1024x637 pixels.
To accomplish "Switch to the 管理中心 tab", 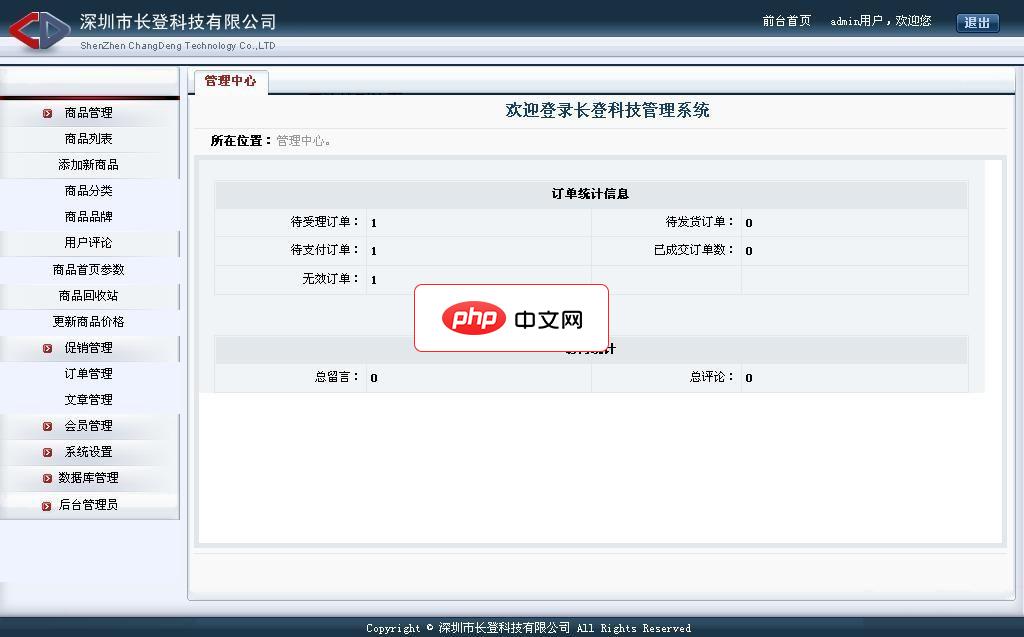I will point(232,84).
